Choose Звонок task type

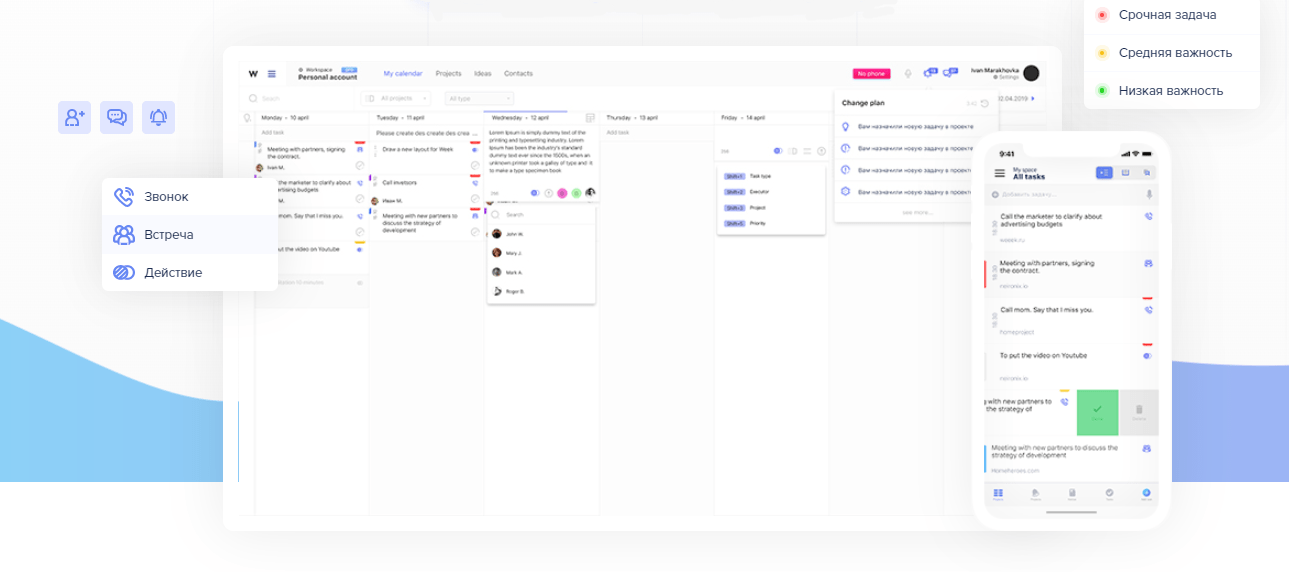[166, 197]
